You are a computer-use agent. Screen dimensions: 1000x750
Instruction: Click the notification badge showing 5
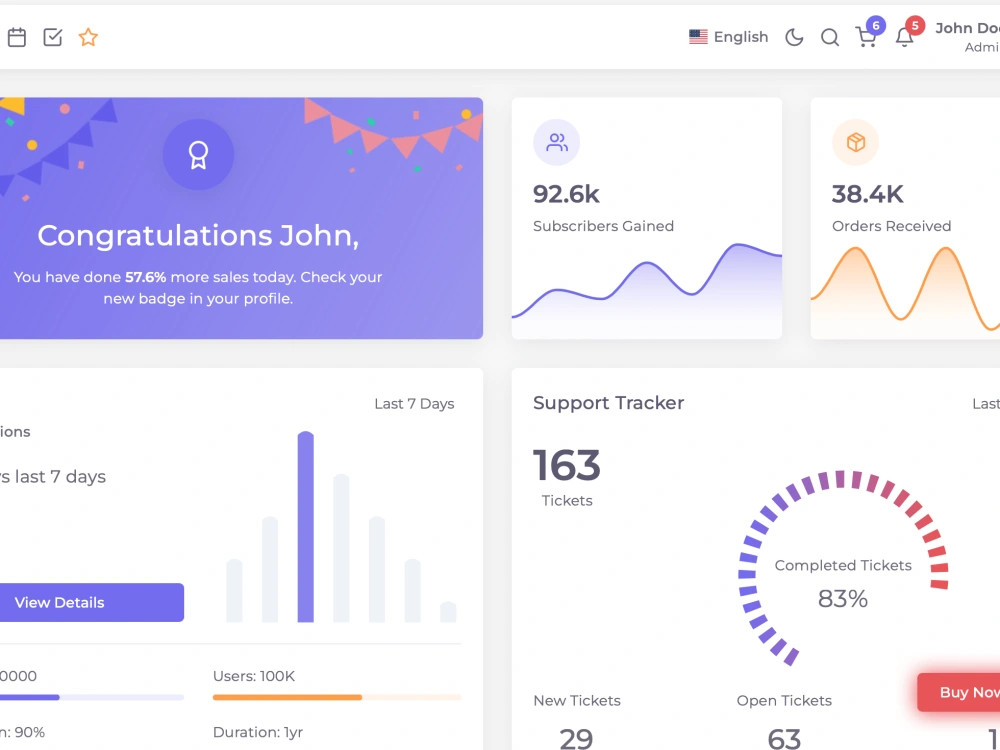pos(915,26)
